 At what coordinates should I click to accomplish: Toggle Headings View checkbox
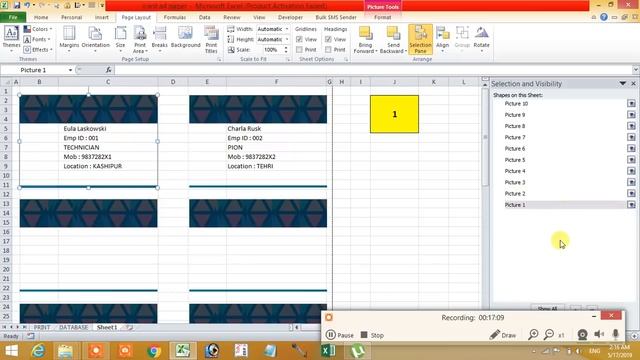click(x=328, y=39)
